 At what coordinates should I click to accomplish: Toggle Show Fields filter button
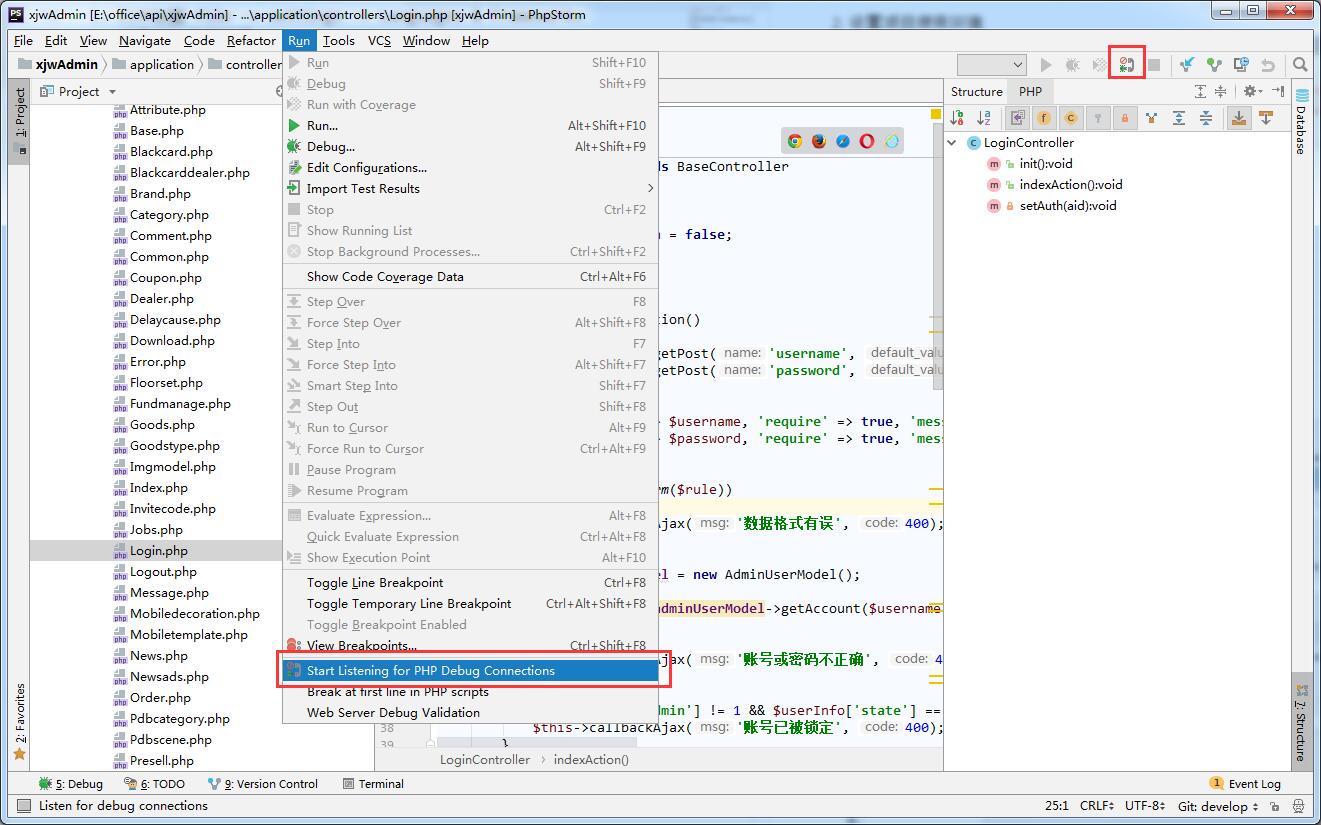(1044, 118)
